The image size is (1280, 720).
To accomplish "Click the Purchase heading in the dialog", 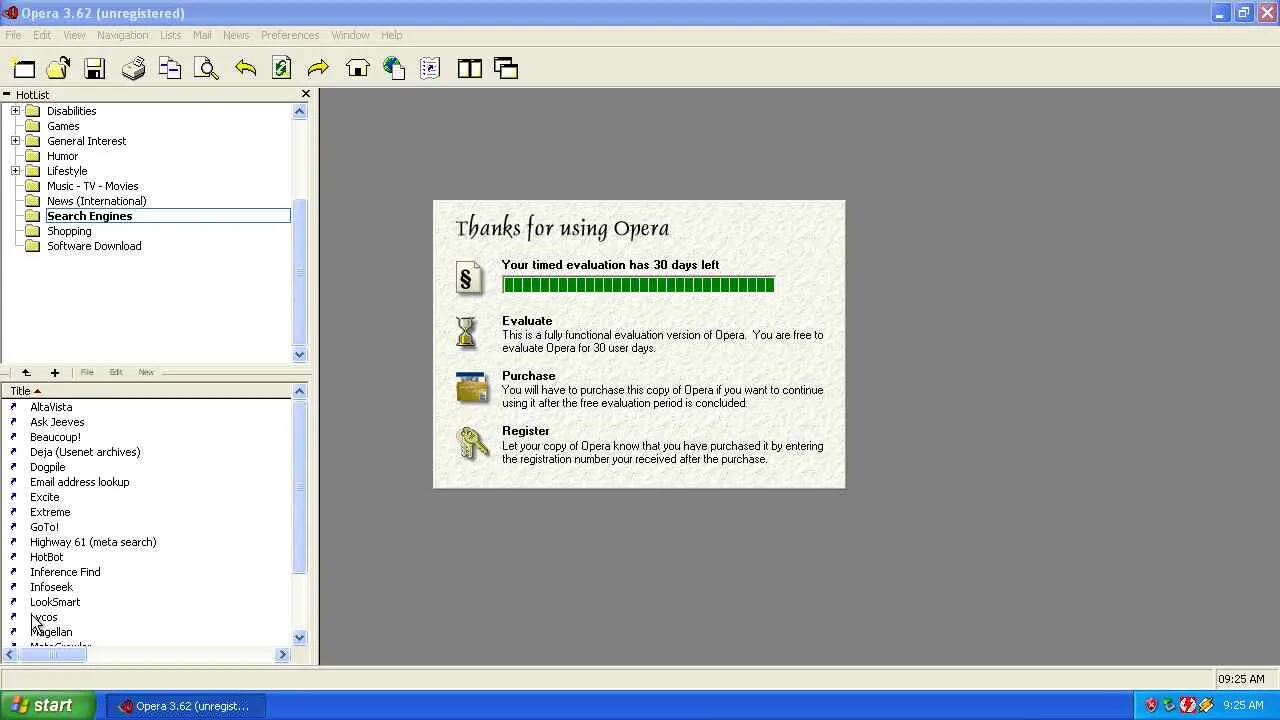I will coord(528,376).
